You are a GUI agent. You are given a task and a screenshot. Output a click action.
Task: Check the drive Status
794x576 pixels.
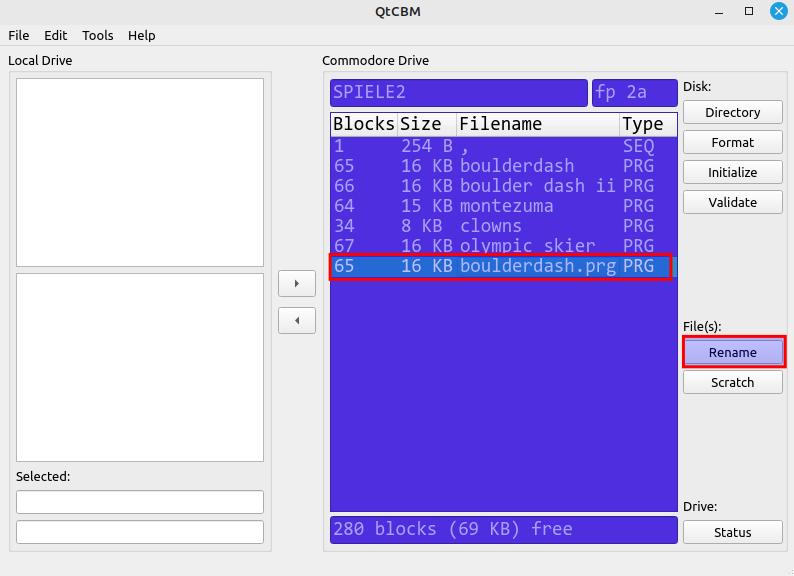732,533
